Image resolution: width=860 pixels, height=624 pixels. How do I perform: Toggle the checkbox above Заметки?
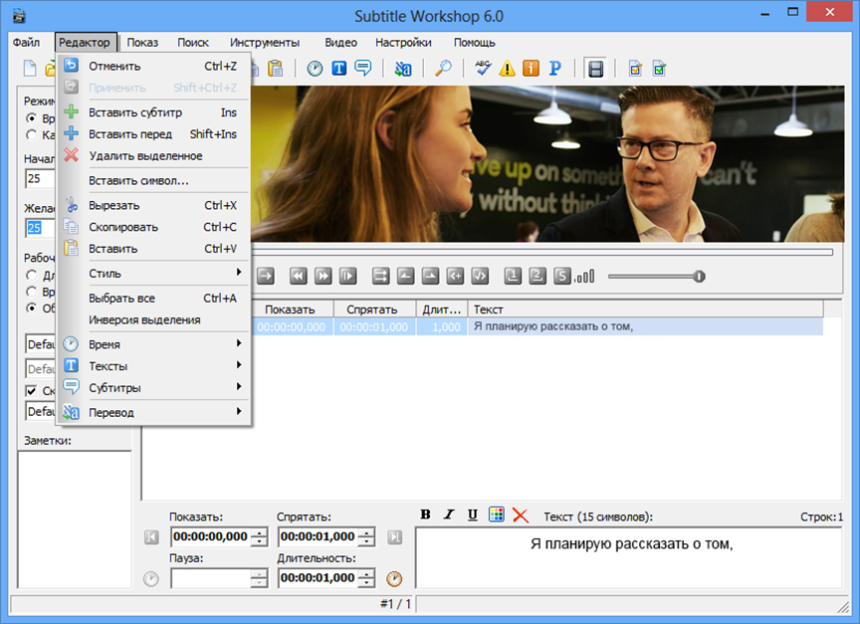point(31,390)
